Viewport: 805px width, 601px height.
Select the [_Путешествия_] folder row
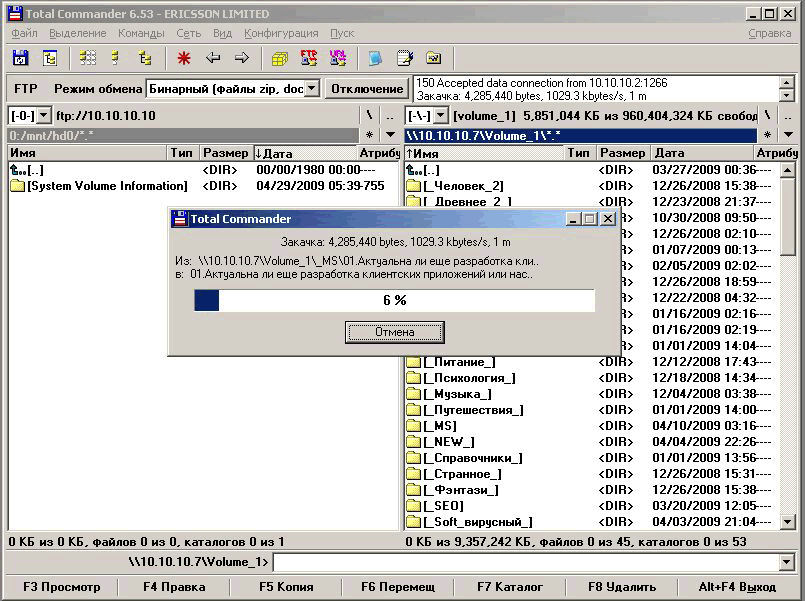coord(592,410)
